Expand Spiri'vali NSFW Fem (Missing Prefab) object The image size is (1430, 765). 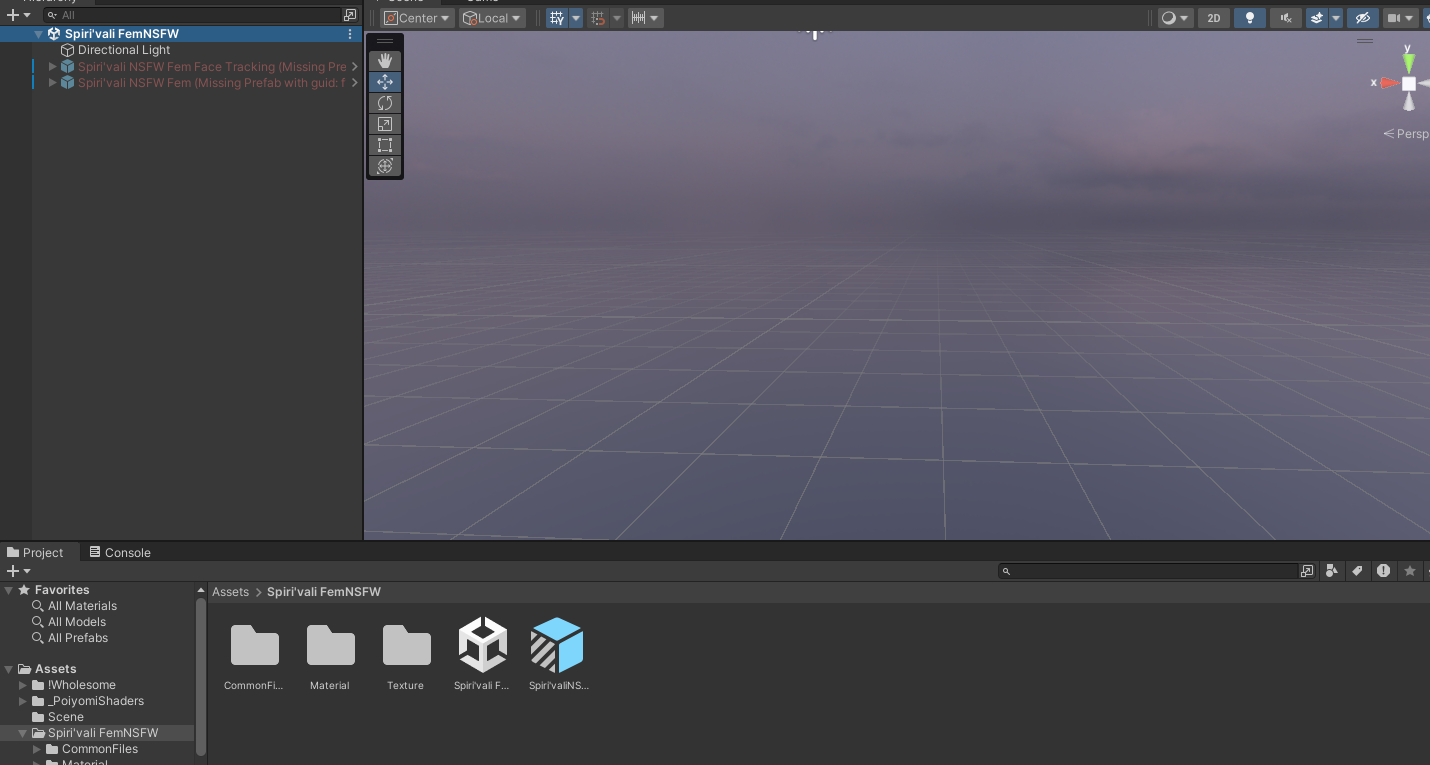pos(53,83)
